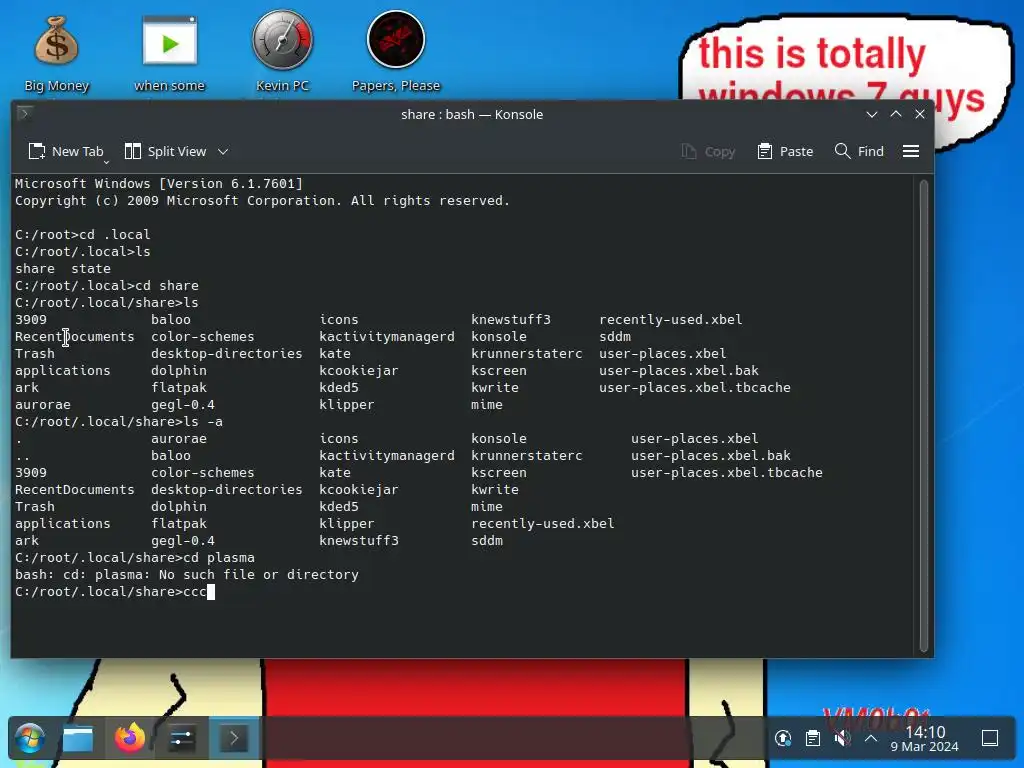
Task: Click 'RecentDocuments' in the first ls output
Action: coord(74,337)
